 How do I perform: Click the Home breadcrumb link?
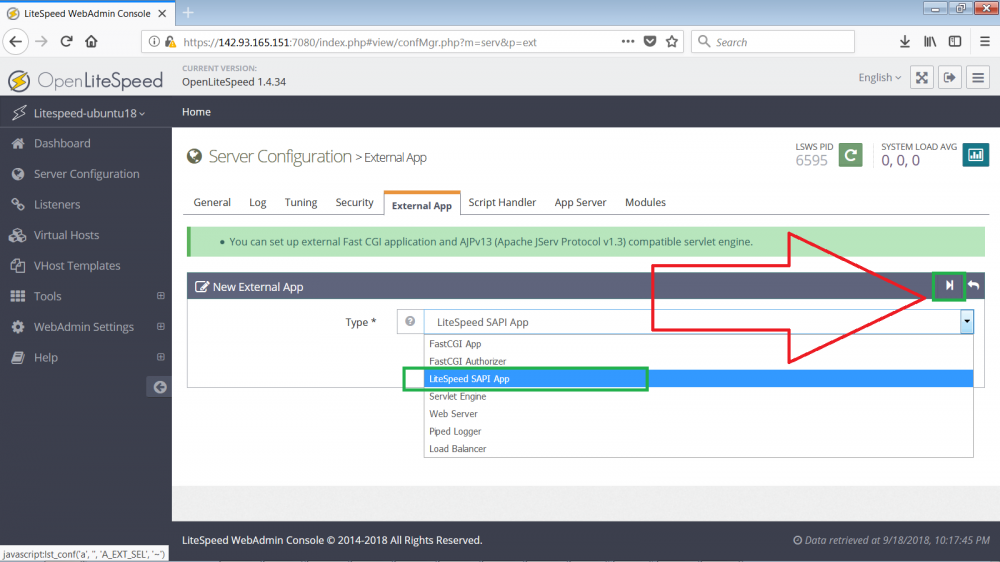point(196,112)
